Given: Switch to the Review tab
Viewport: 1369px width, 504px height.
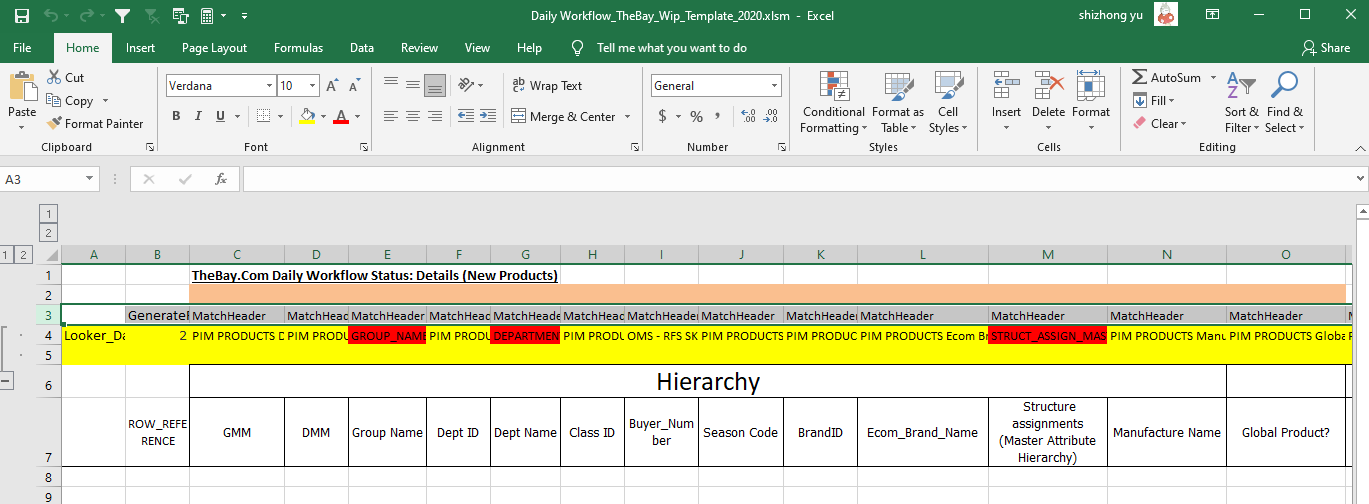Looking at the screenshot, I should 419,48.
